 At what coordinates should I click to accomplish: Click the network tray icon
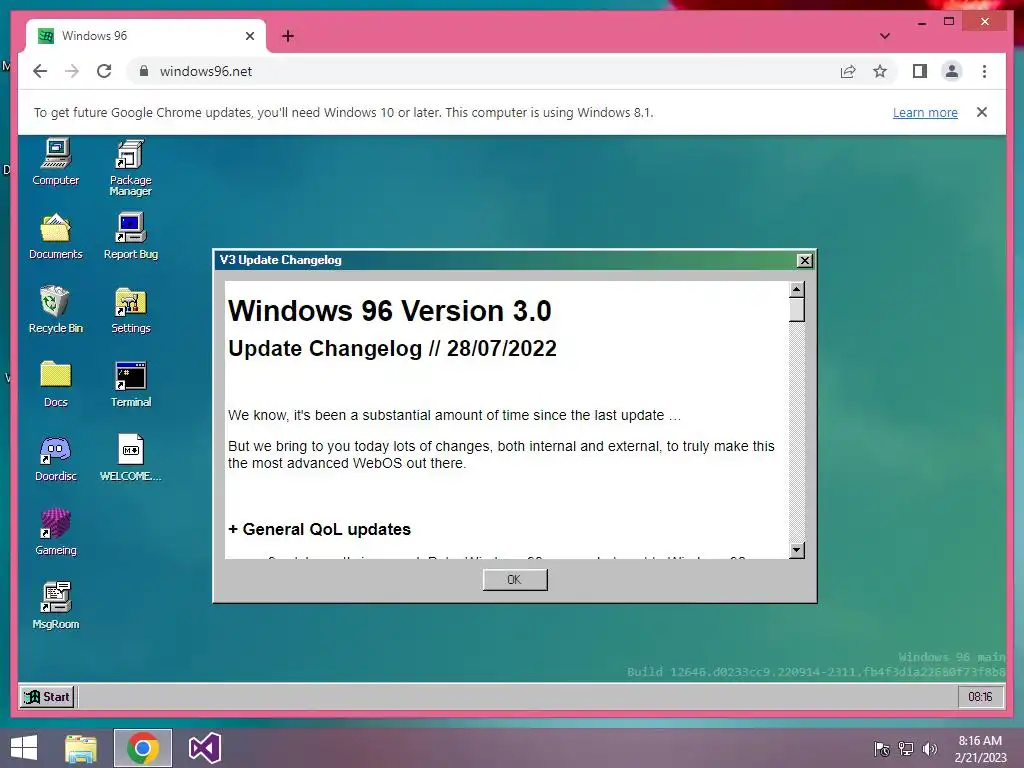[906, 748]
